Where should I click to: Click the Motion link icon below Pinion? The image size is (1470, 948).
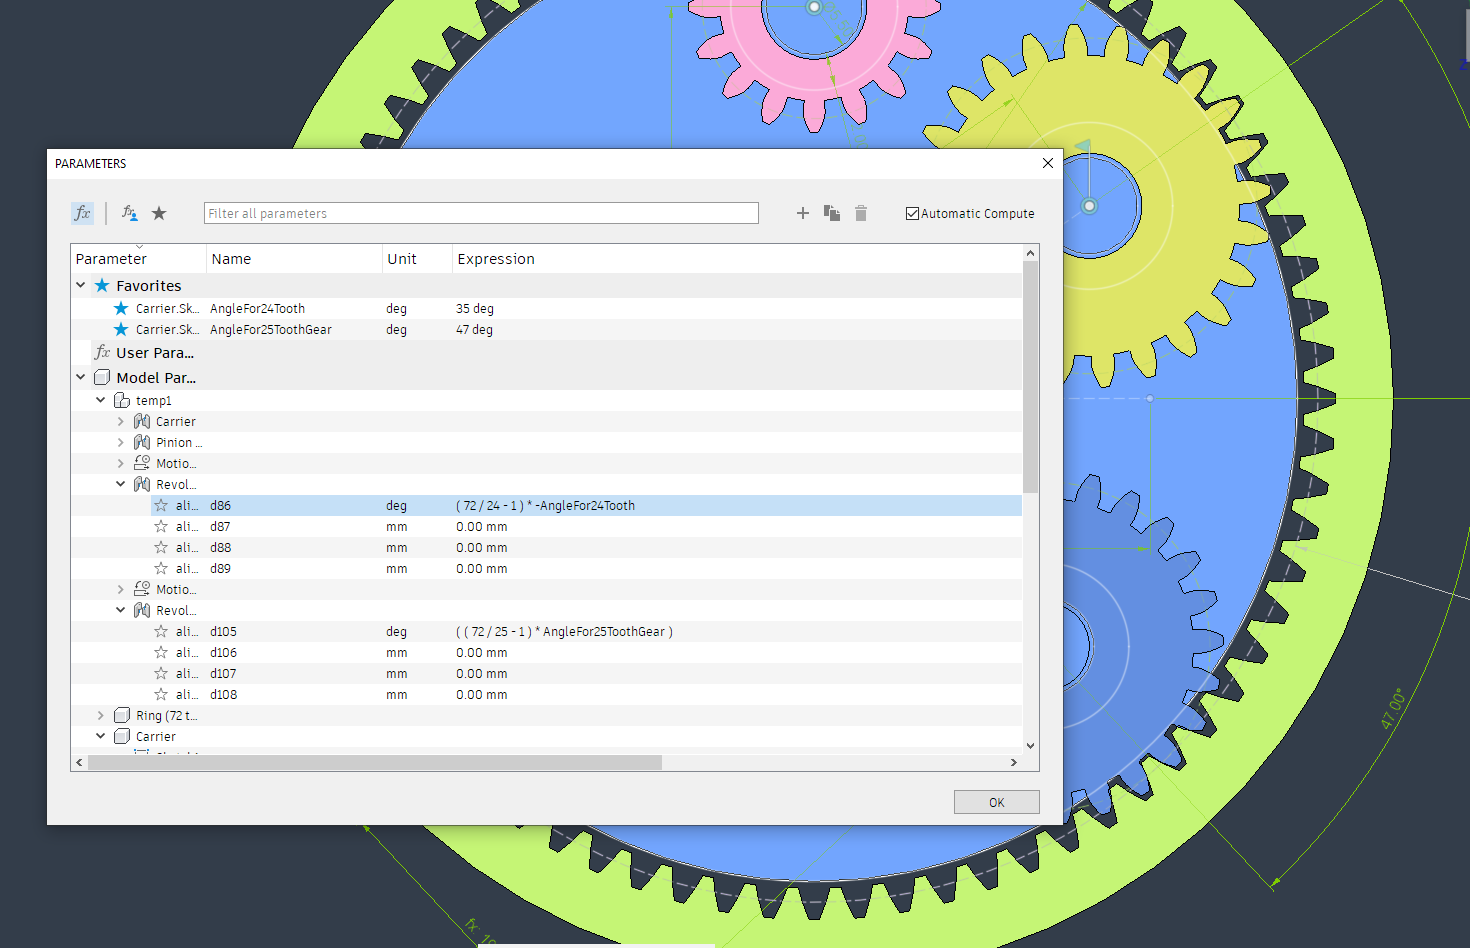coord(141,463)
